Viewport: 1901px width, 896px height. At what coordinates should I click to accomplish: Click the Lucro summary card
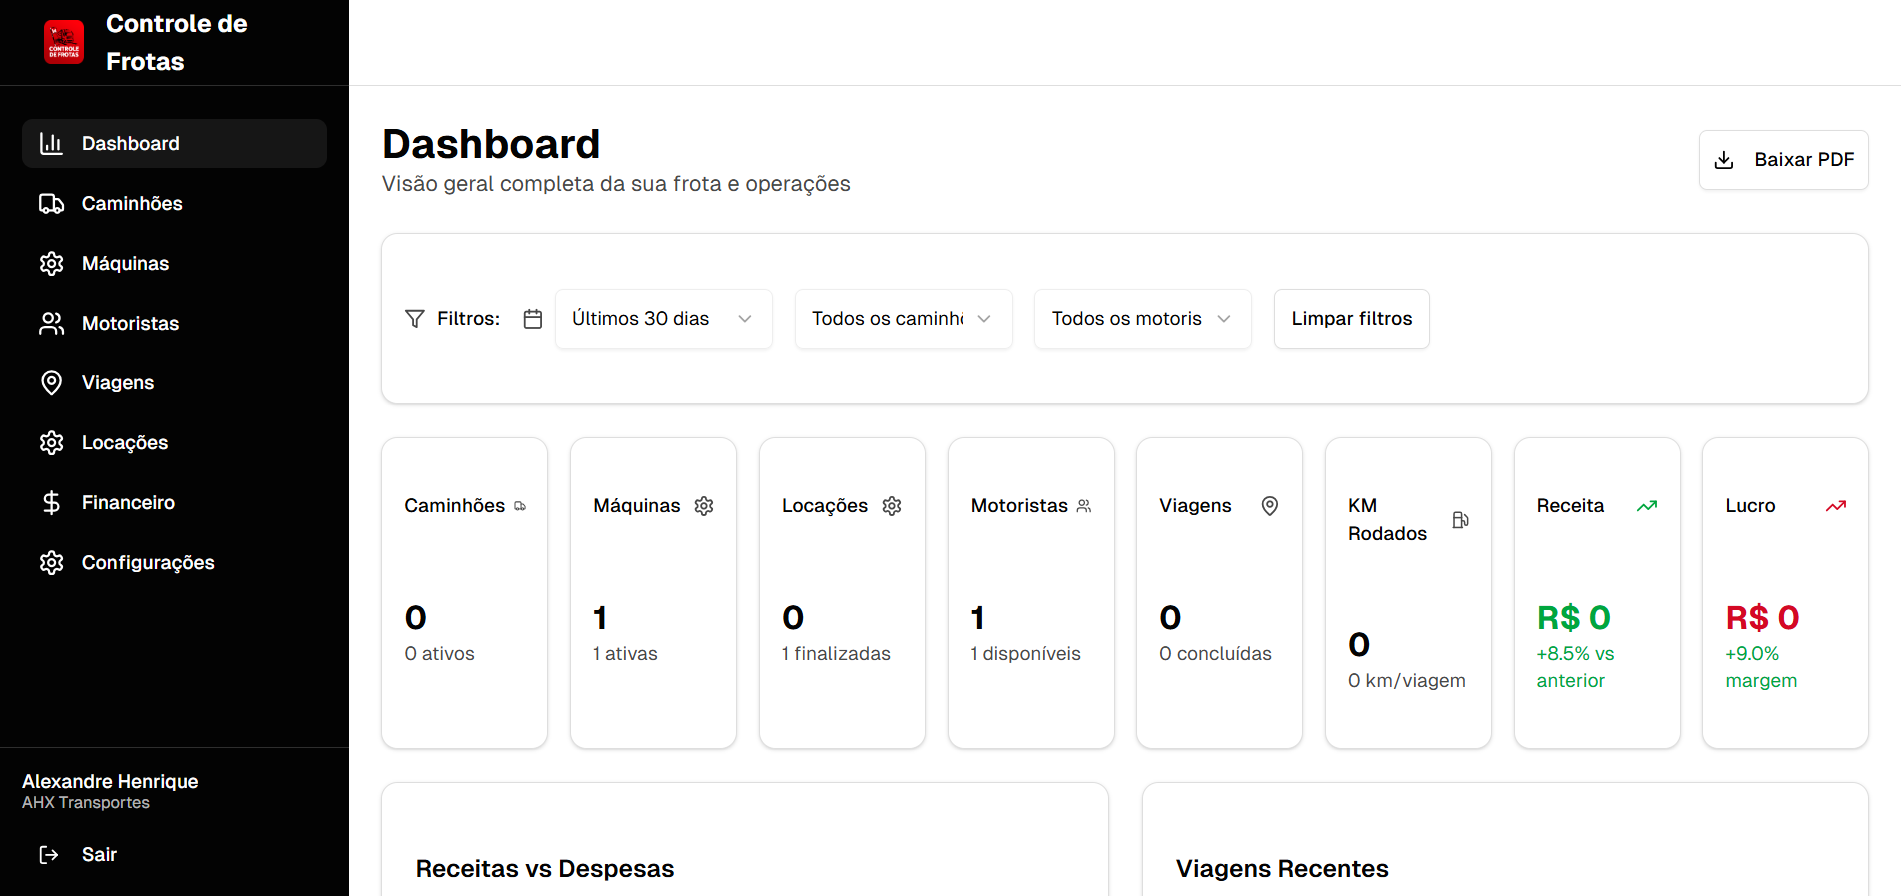tap(1784, 592)
